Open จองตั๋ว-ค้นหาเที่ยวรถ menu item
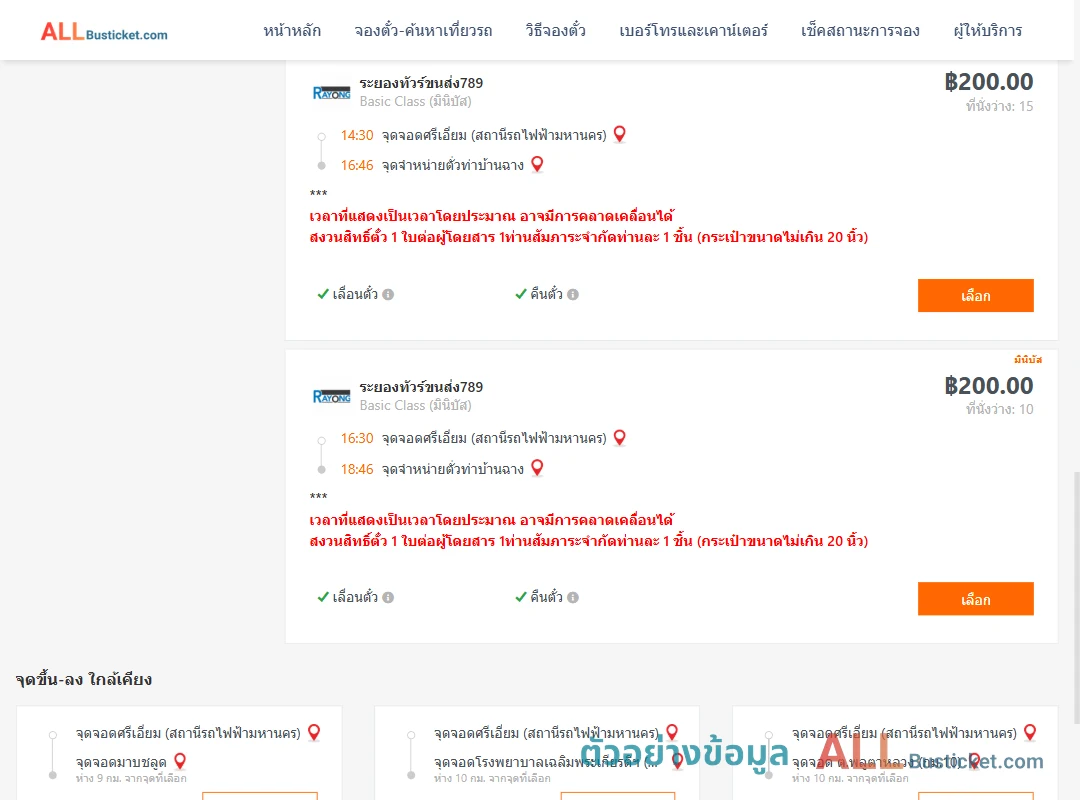Image resolution: width=1080 pixels, height=800 pixels. (x=423, y=31)
